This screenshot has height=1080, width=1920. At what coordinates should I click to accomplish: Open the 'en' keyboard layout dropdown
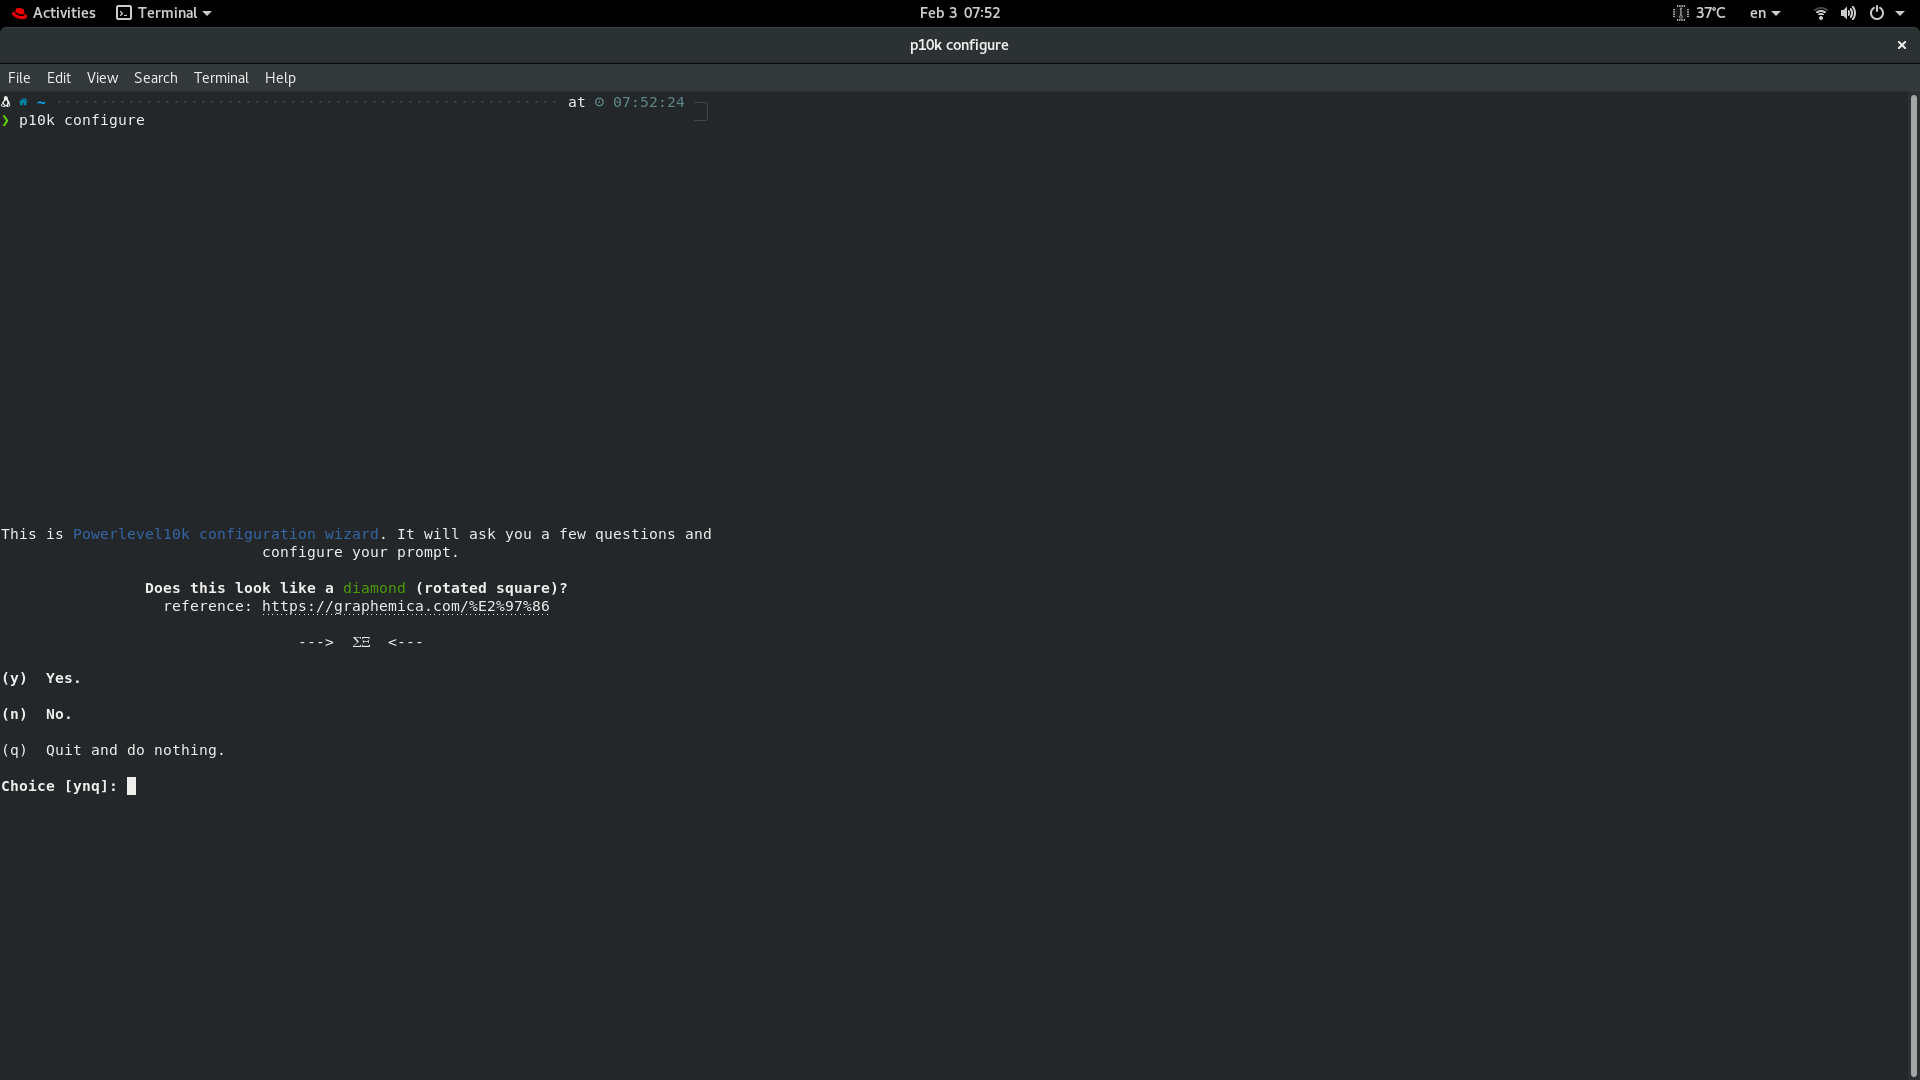click(1765, 13)
